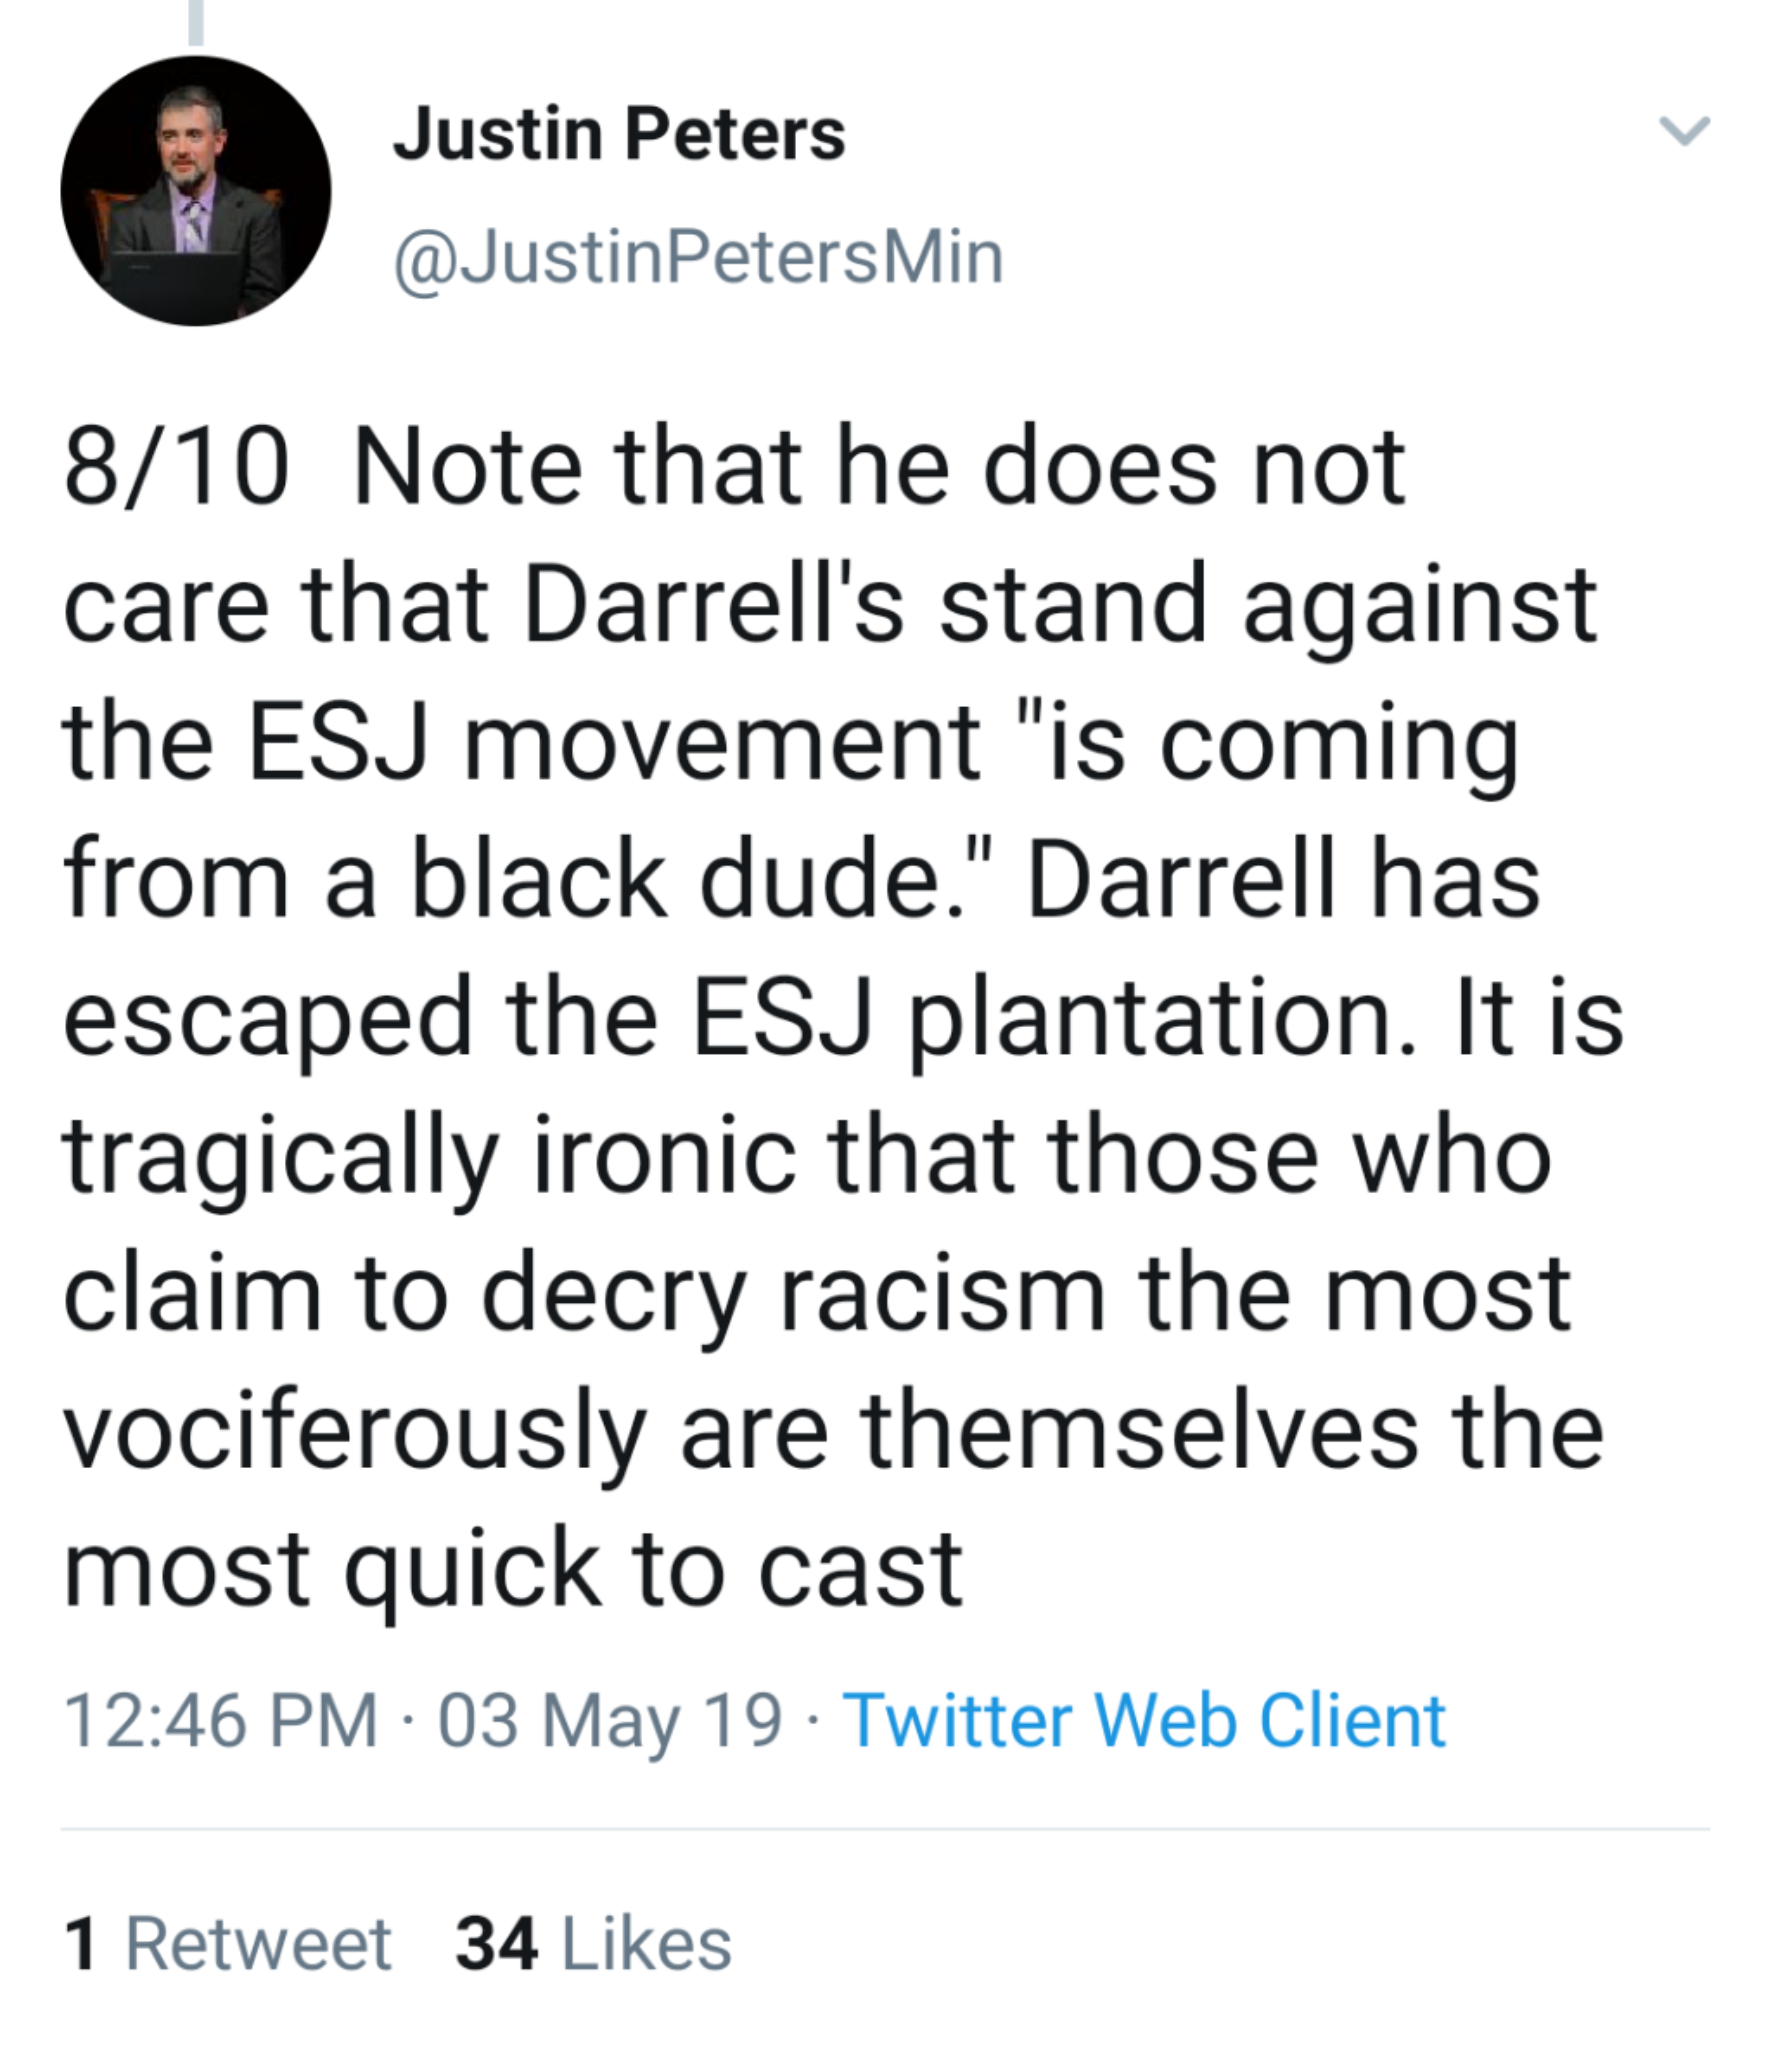Screen dimensions: 1771x2048
Task: Click the last line "most quick to cast"
Action: pos(513,1569)
